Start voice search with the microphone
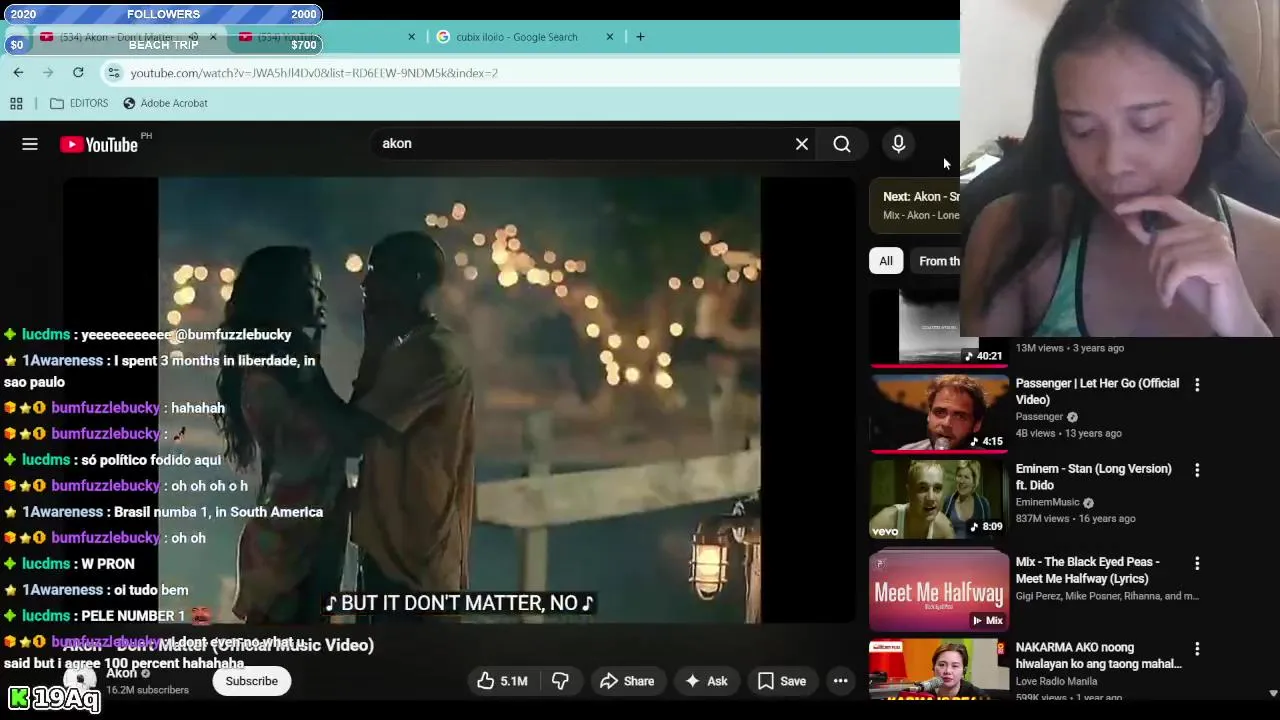The height and width of the screenshot is (720, 1280). 898,144
